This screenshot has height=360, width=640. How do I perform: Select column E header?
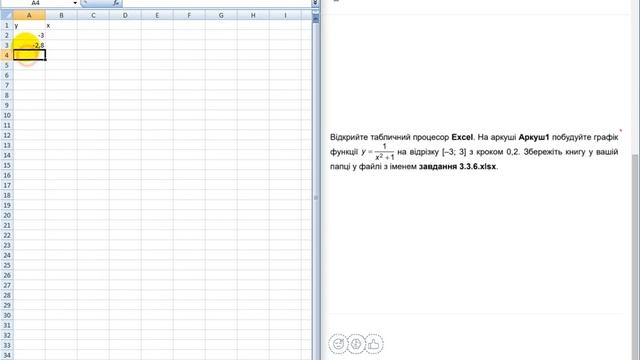click(157, 16)
